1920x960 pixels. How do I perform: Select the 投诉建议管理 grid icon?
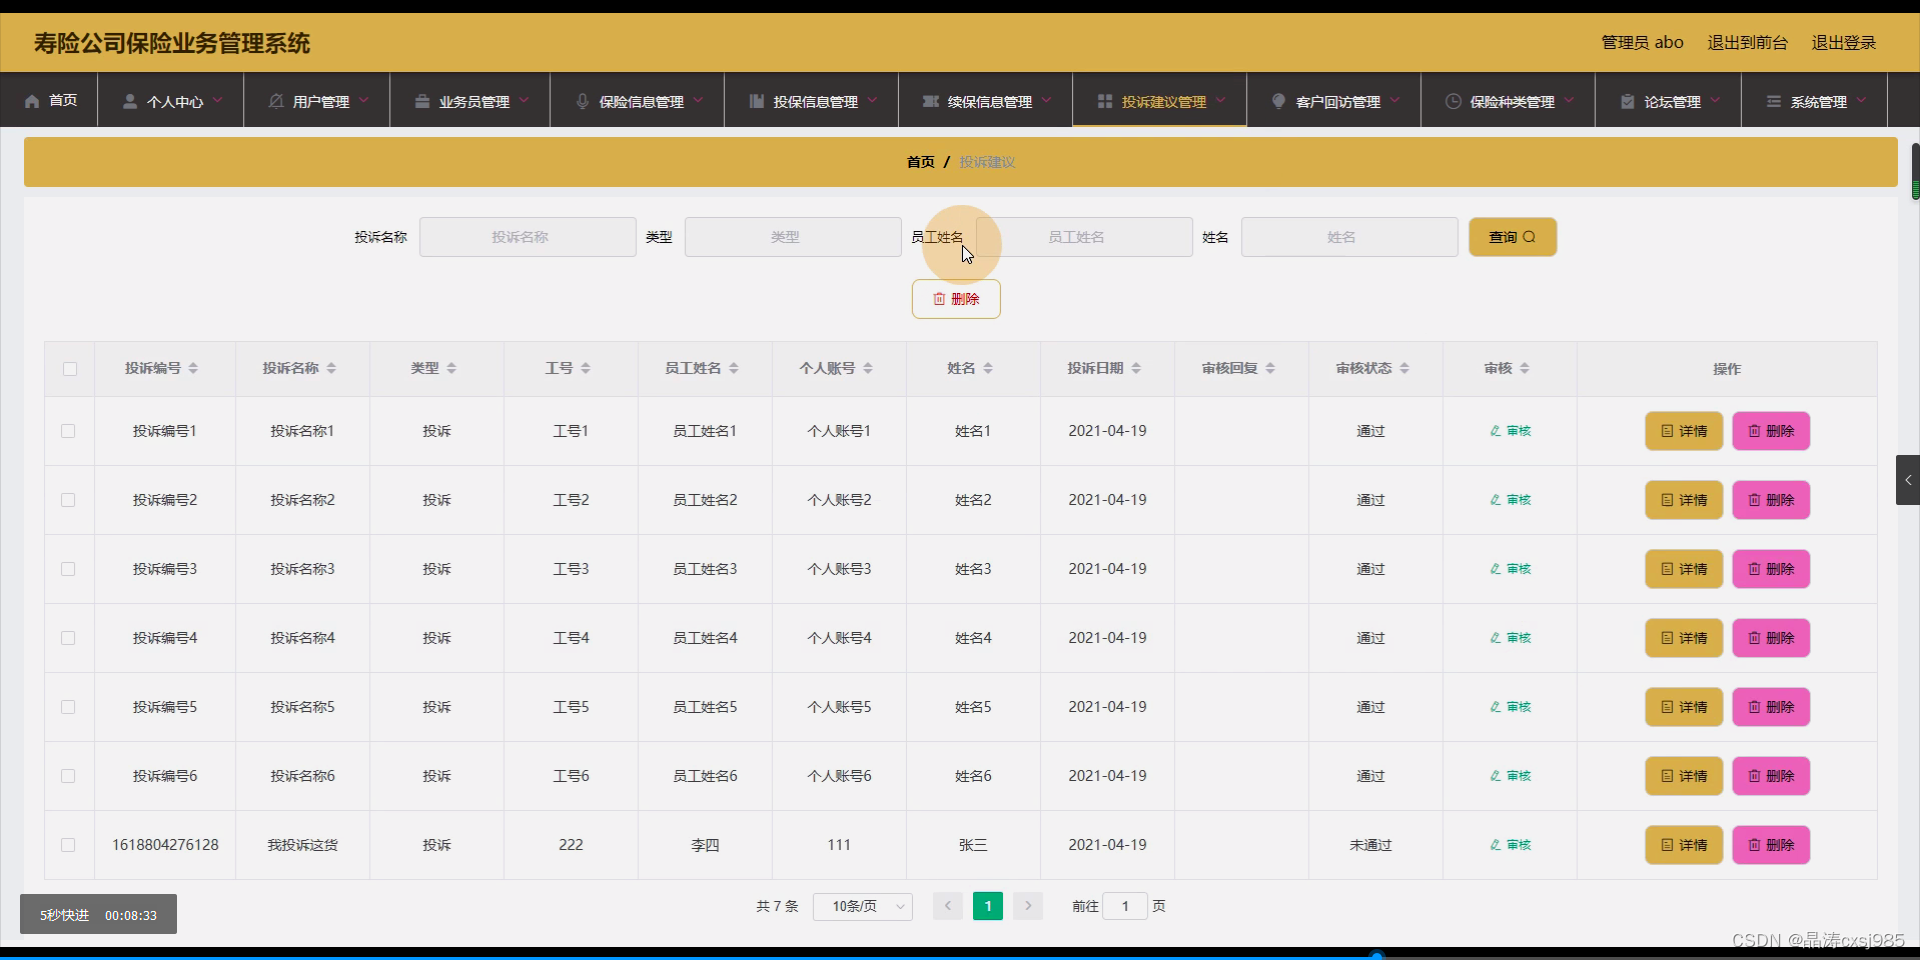1104,100
